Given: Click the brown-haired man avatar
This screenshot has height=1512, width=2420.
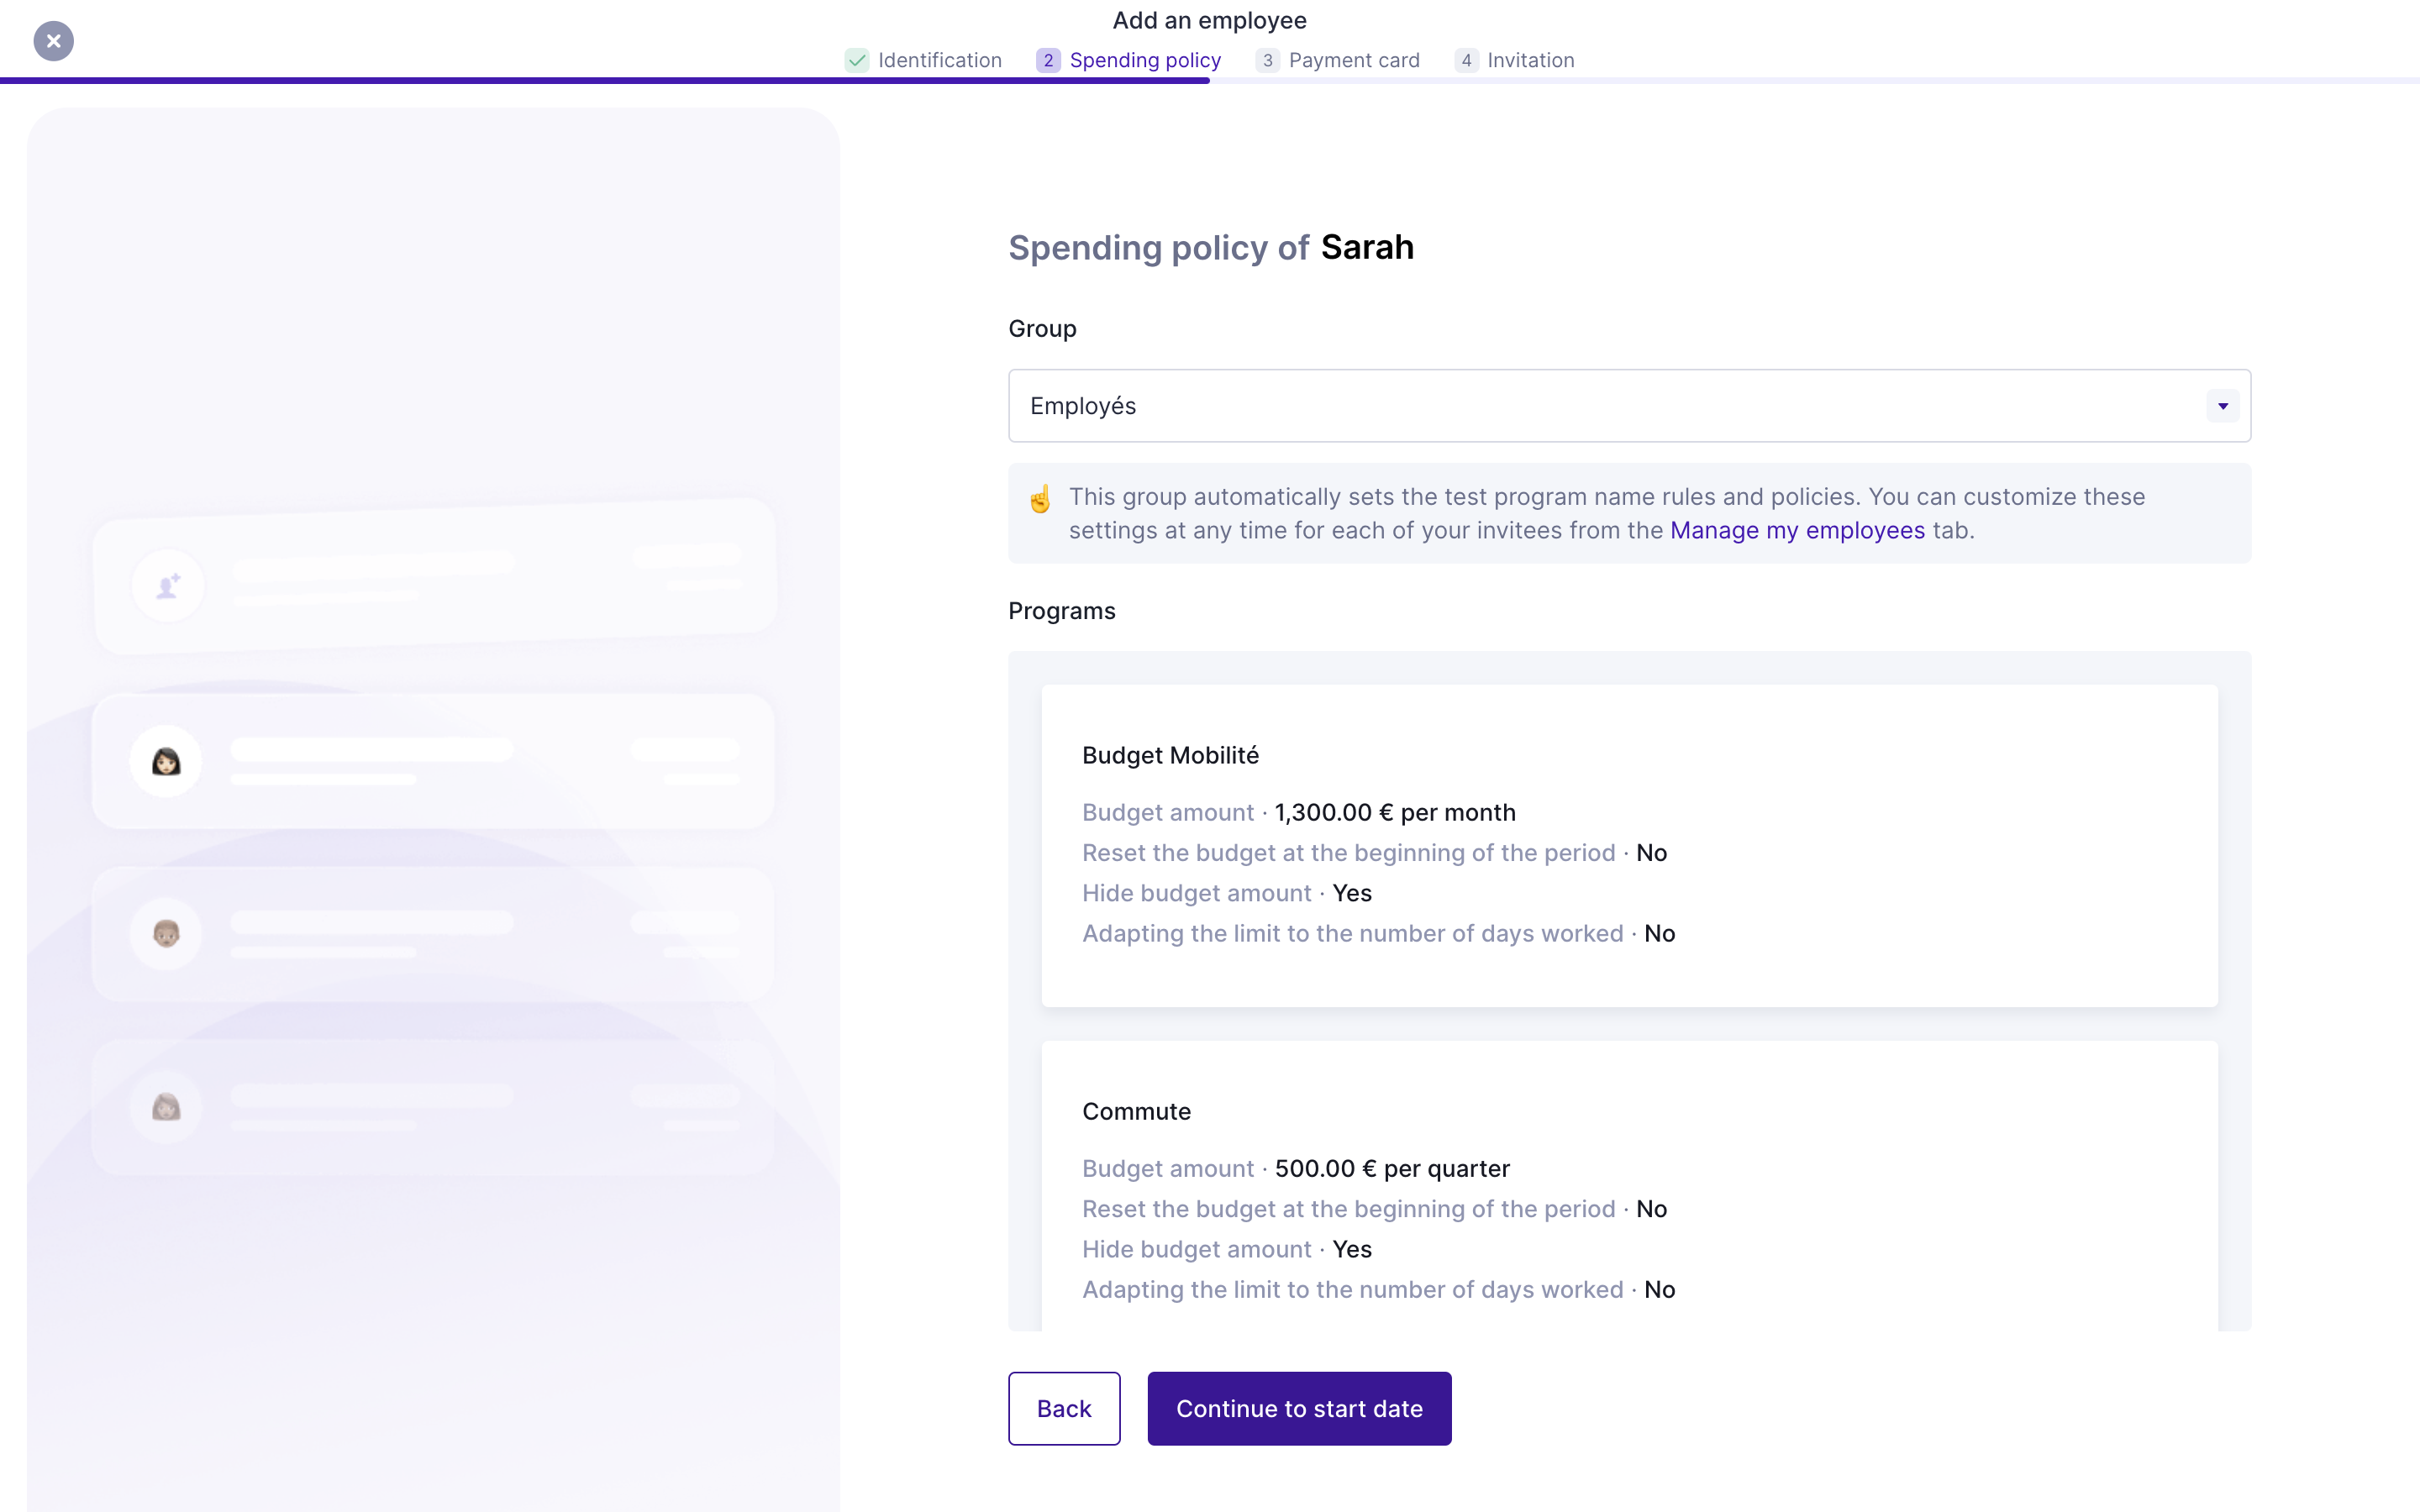Looking at the screenshot, I should [x=166, y=934].
